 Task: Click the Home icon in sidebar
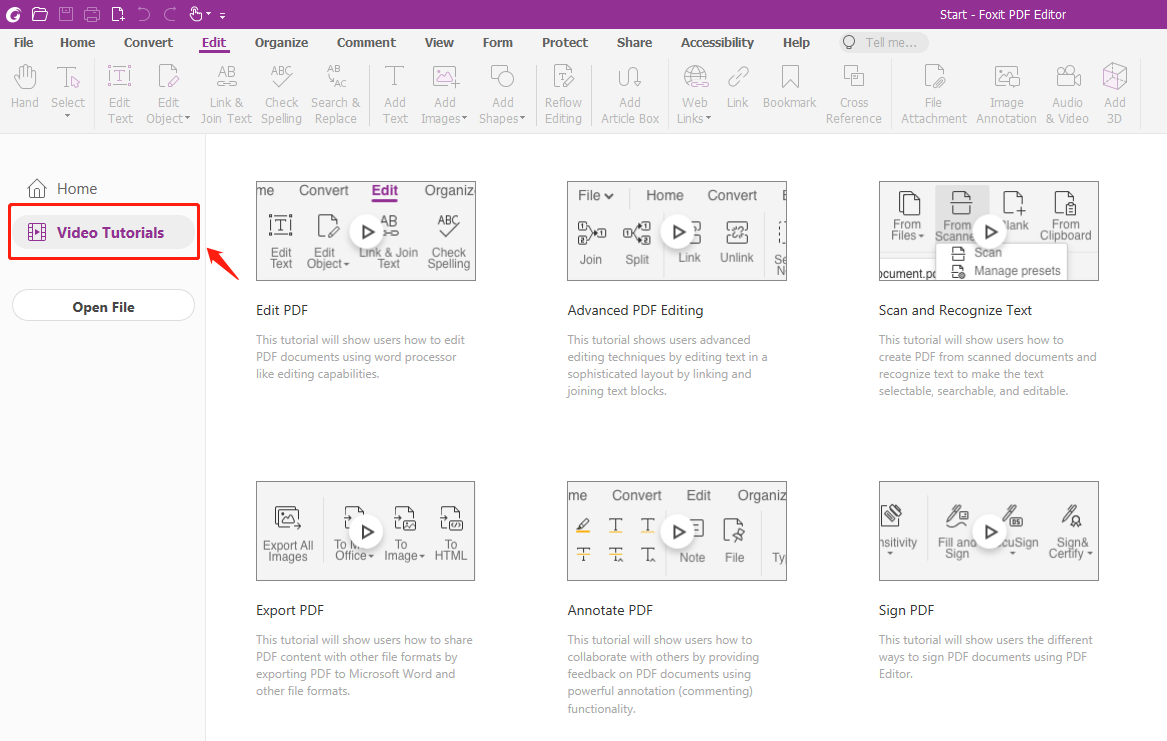[36, 188]
